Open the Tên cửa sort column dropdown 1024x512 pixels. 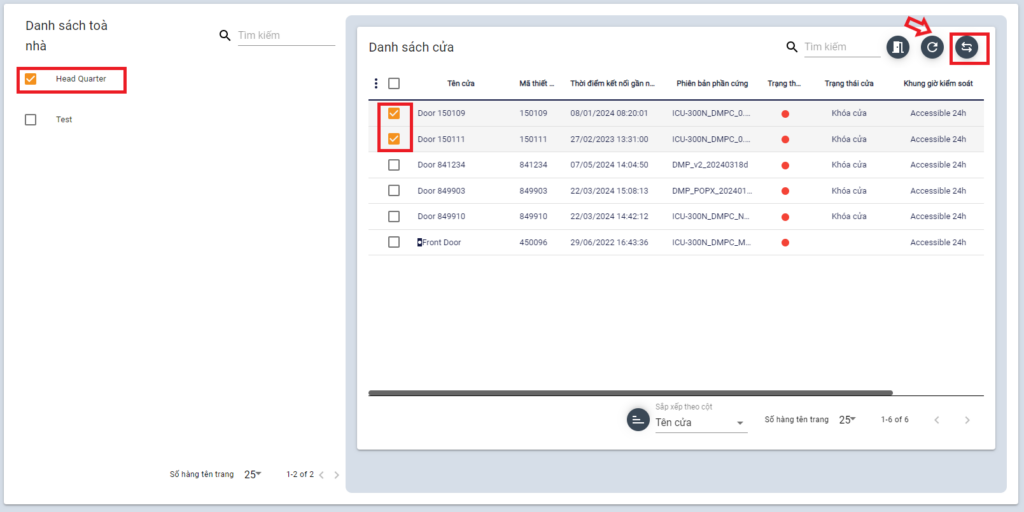(700, 423)
